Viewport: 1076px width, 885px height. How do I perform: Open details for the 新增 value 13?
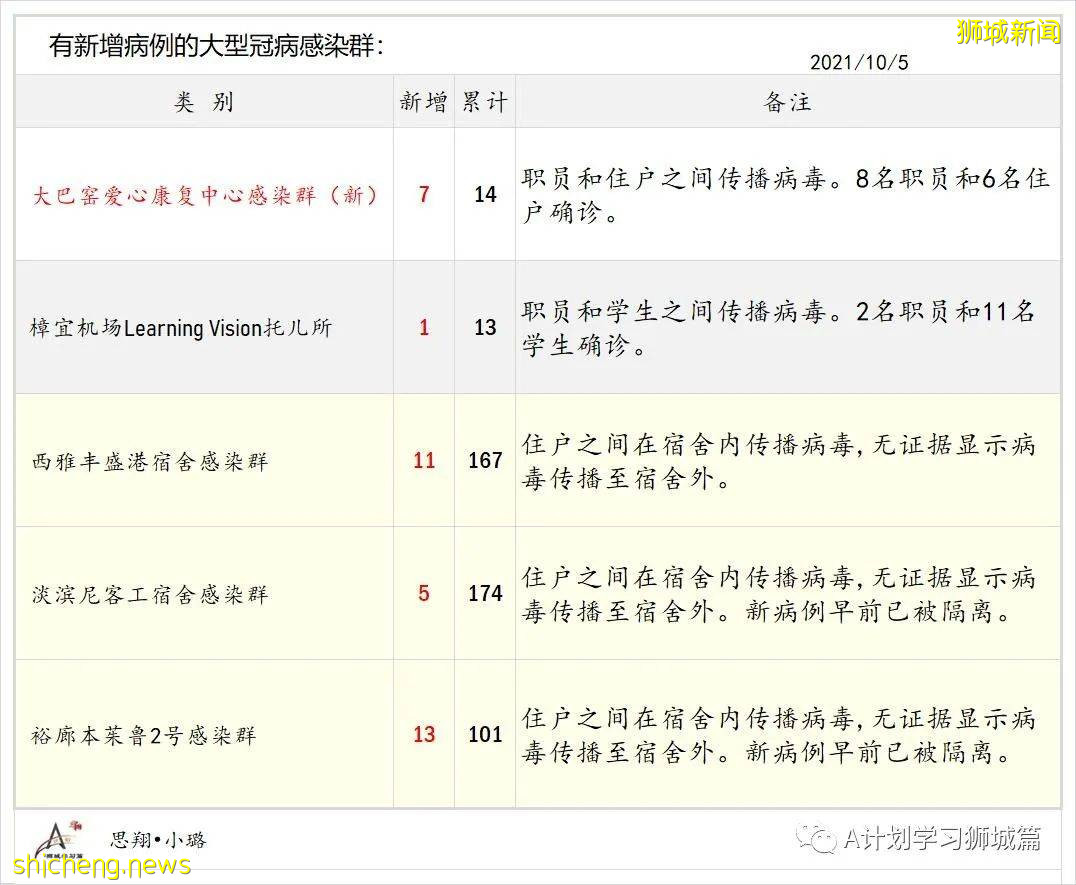coord(423,734)
